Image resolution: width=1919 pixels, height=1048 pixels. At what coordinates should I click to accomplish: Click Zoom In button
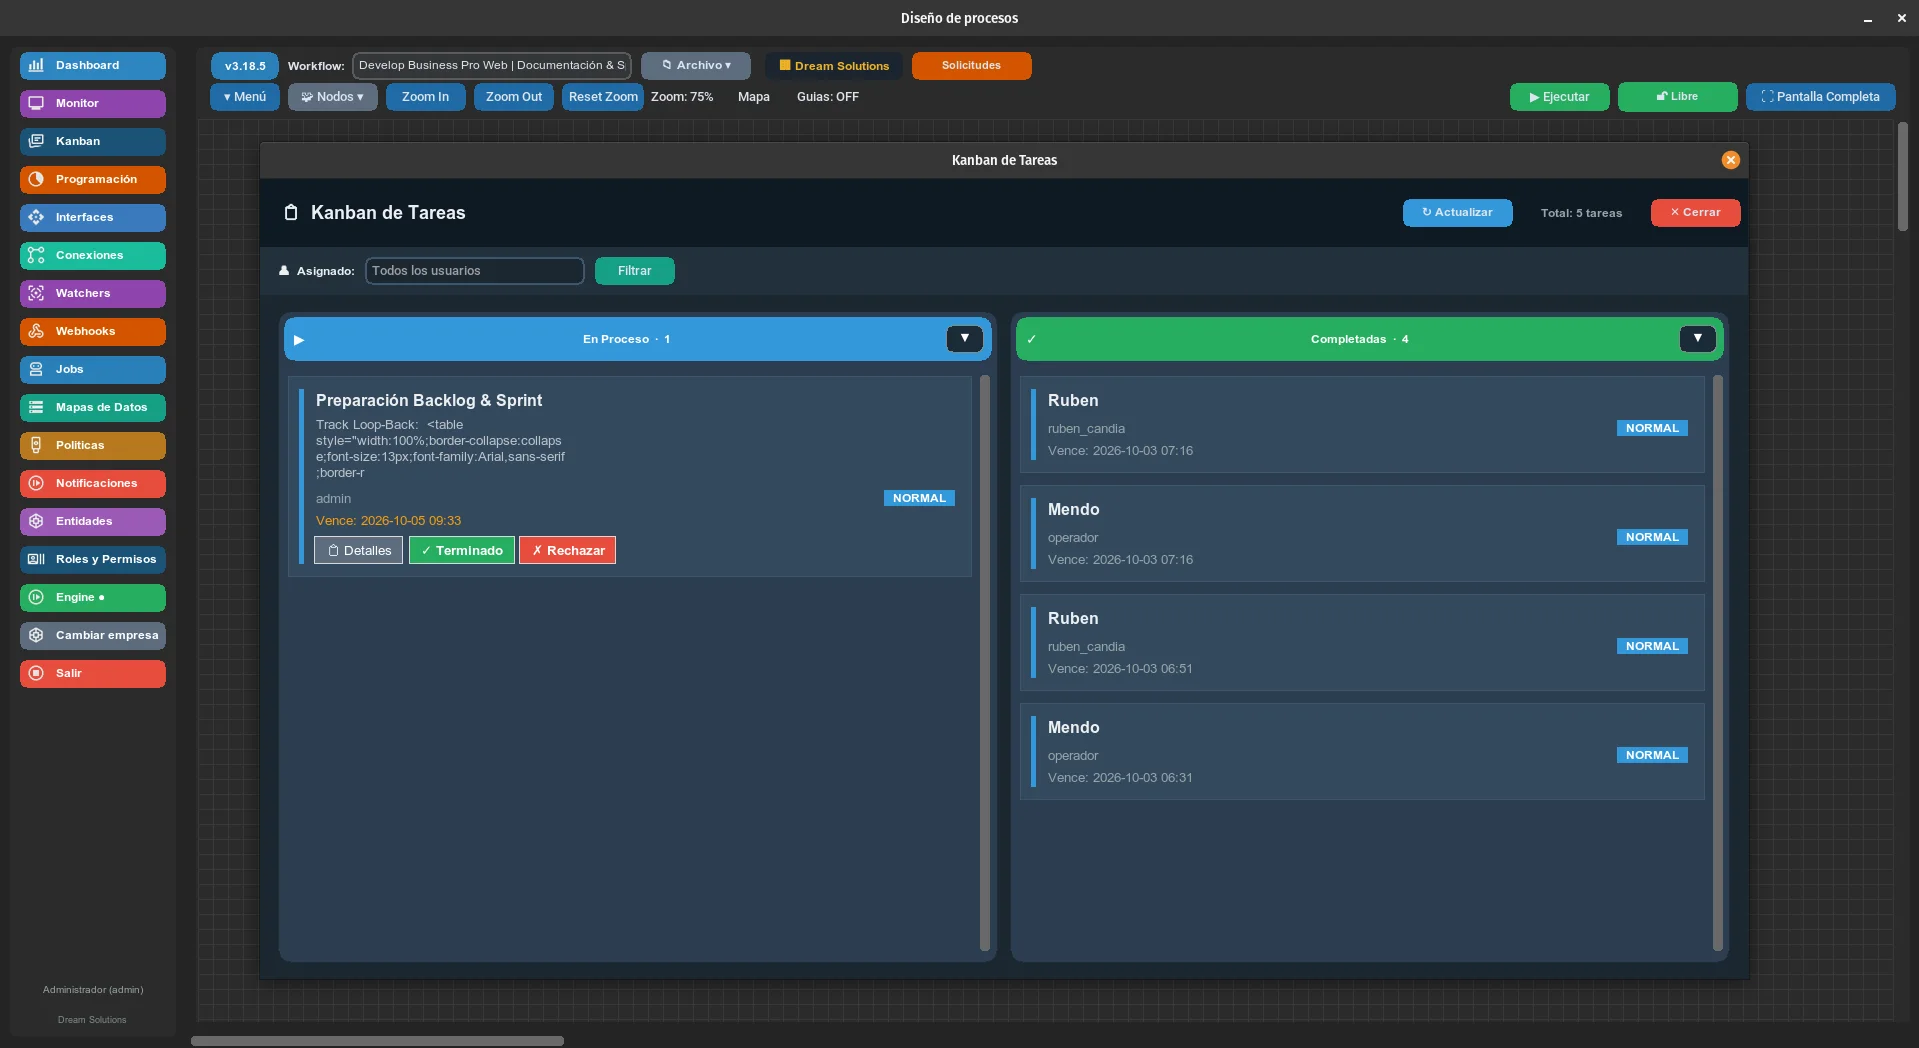pos(425,97)
